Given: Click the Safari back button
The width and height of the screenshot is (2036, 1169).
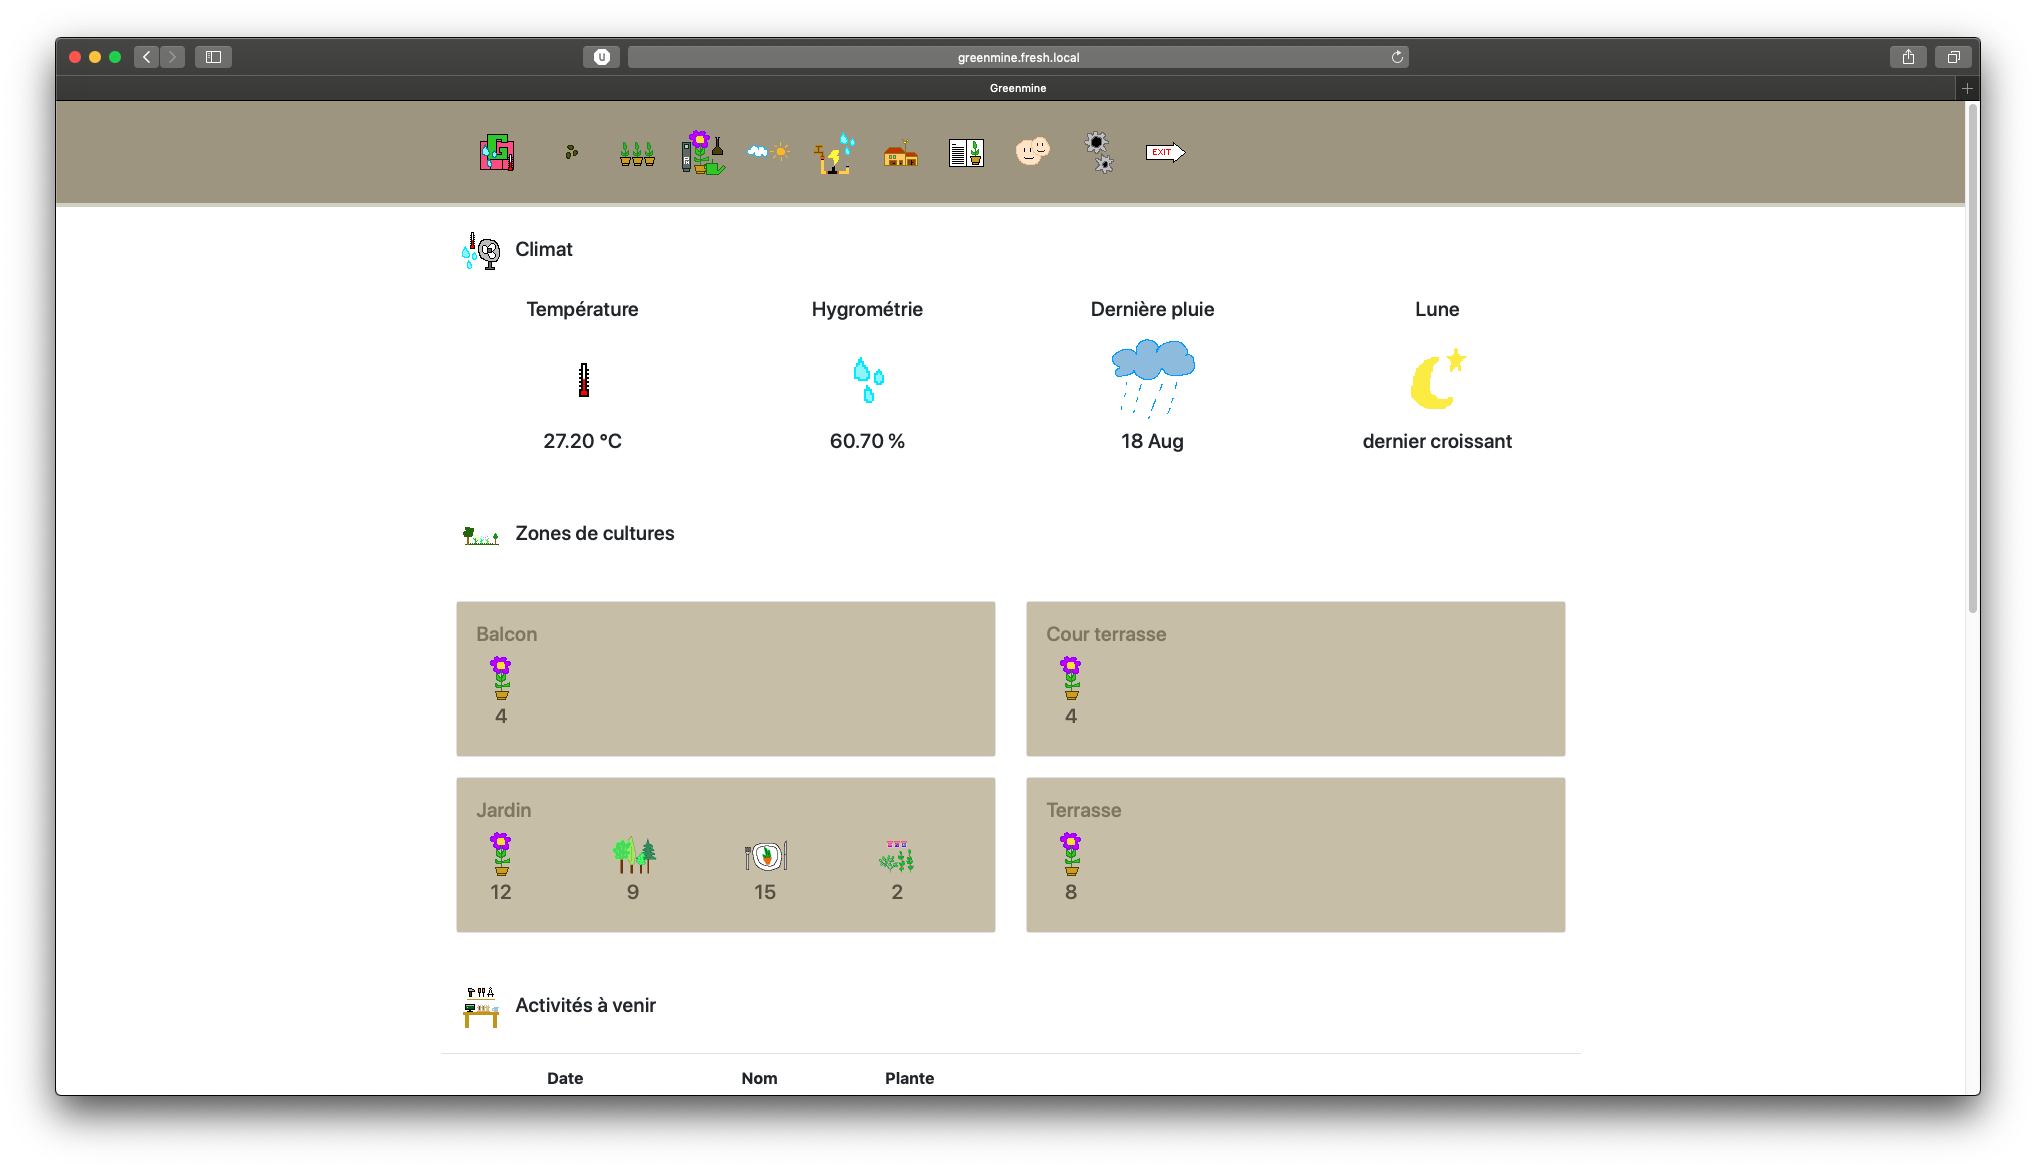Looking at the screenshot, I should [147, 57].
